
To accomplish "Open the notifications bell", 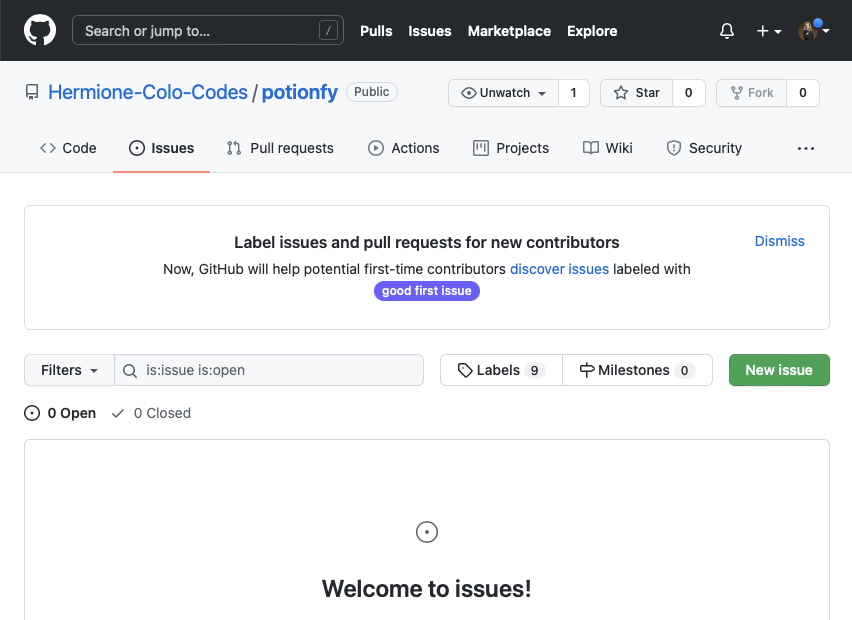I will 727,31.
